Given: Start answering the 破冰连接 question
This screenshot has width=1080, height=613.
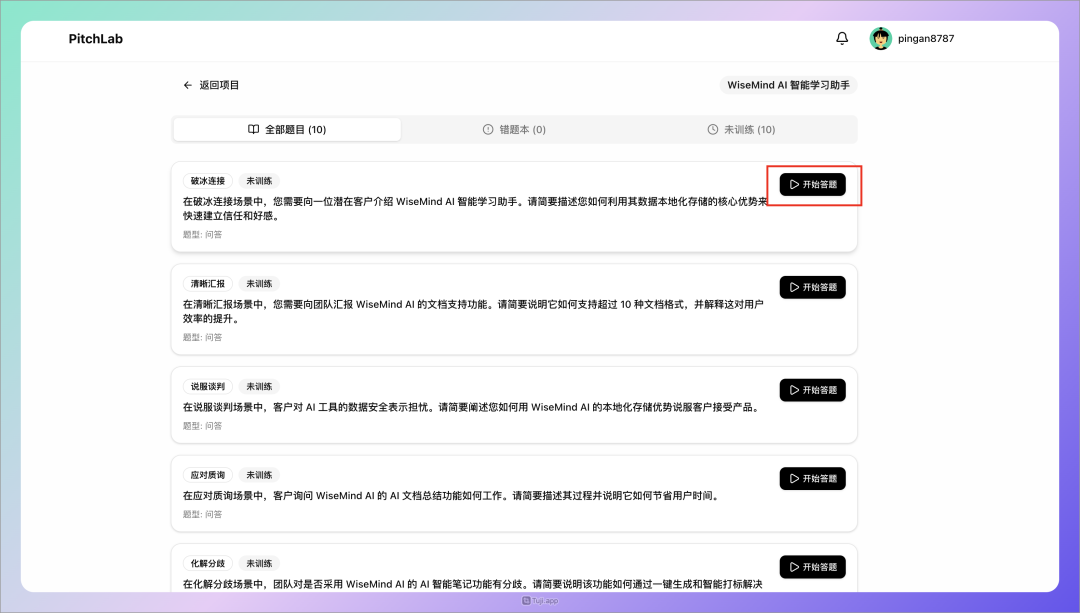Looking at the screenshot, I should click(x=812, y=185).
